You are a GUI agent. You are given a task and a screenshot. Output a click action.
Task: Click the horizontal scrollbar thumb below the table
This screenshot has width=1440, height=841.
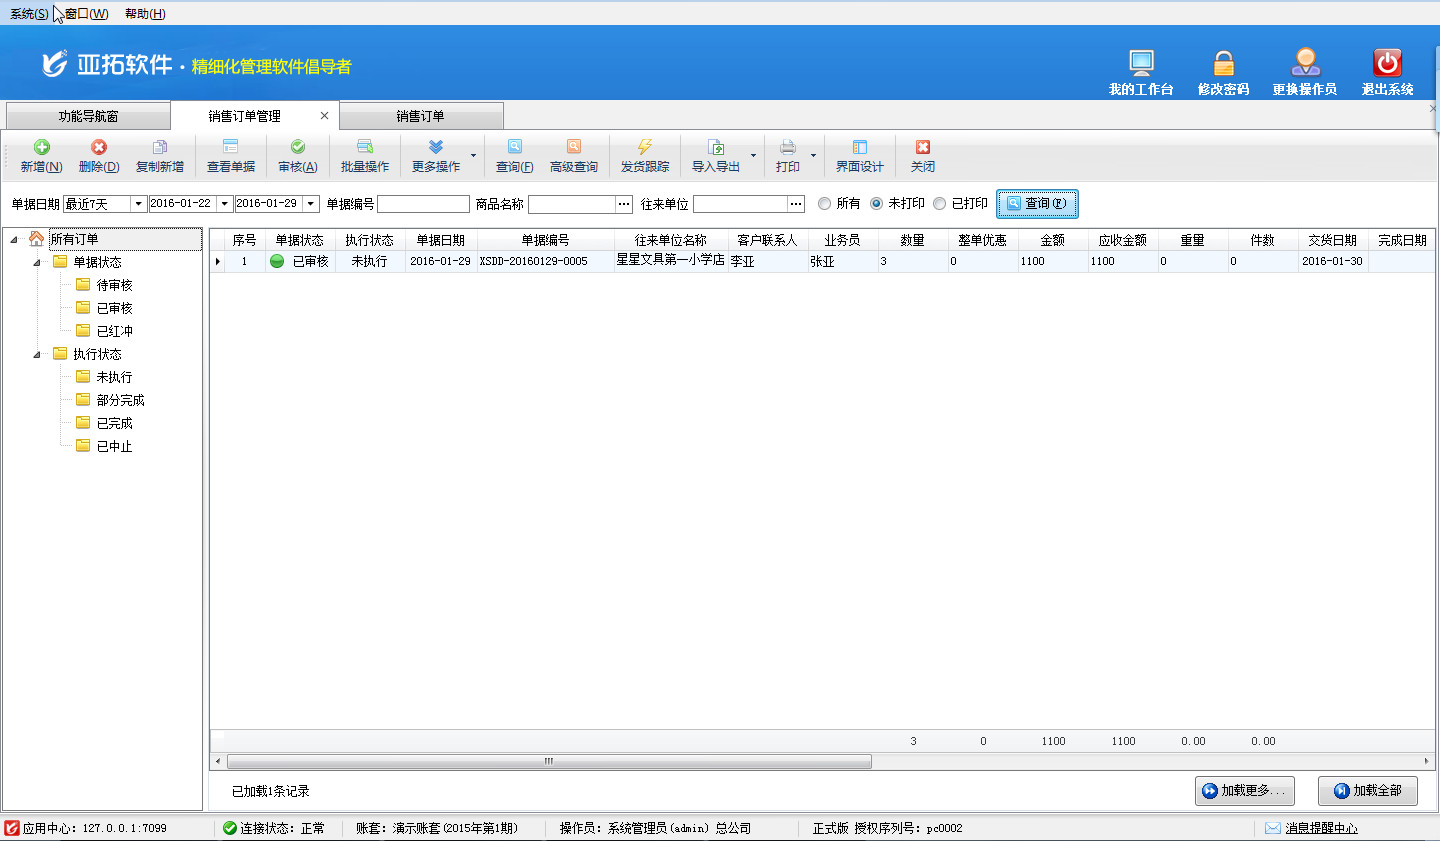(549, 762)
